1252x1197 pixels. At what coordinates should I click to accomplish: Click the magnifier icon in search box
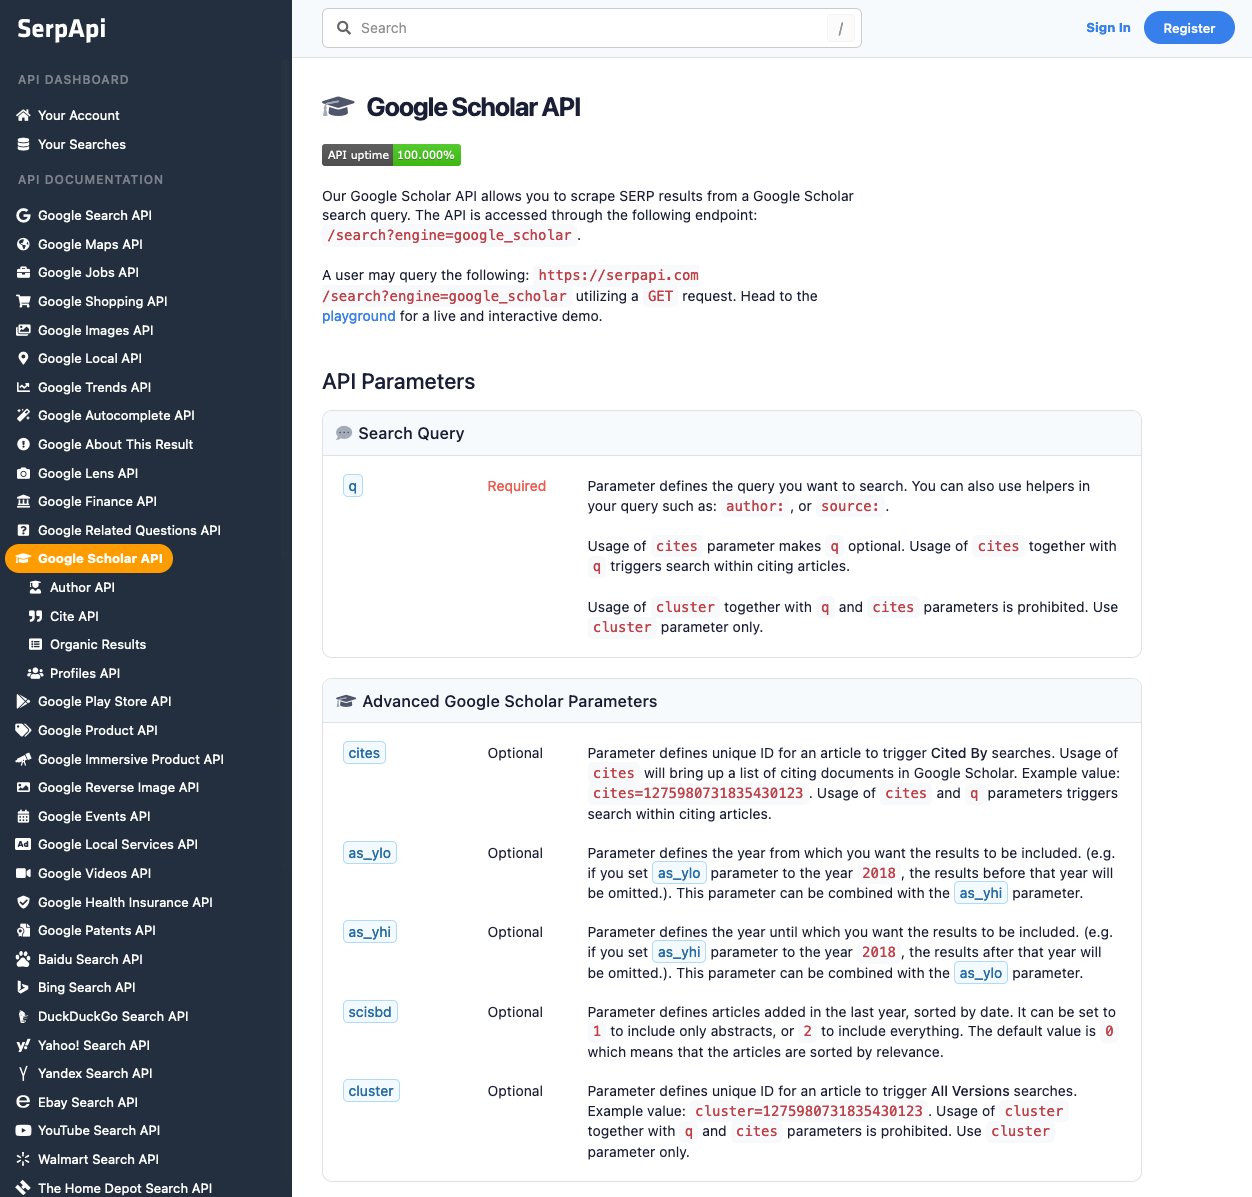click(344, 28)
